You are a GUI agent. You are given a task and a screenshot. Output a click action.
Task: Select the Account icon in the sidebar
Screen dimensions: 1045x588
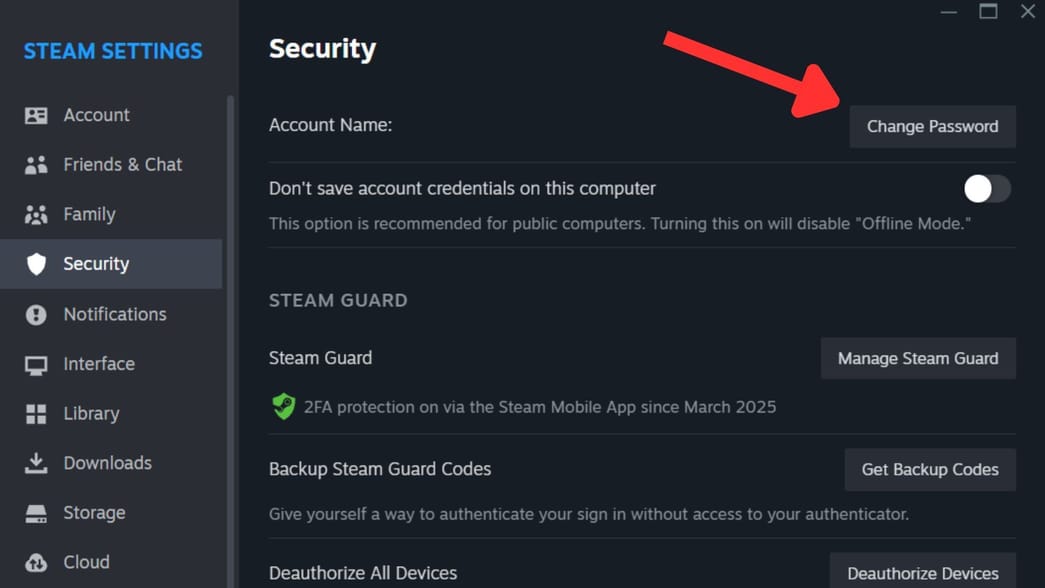[36, 114]
